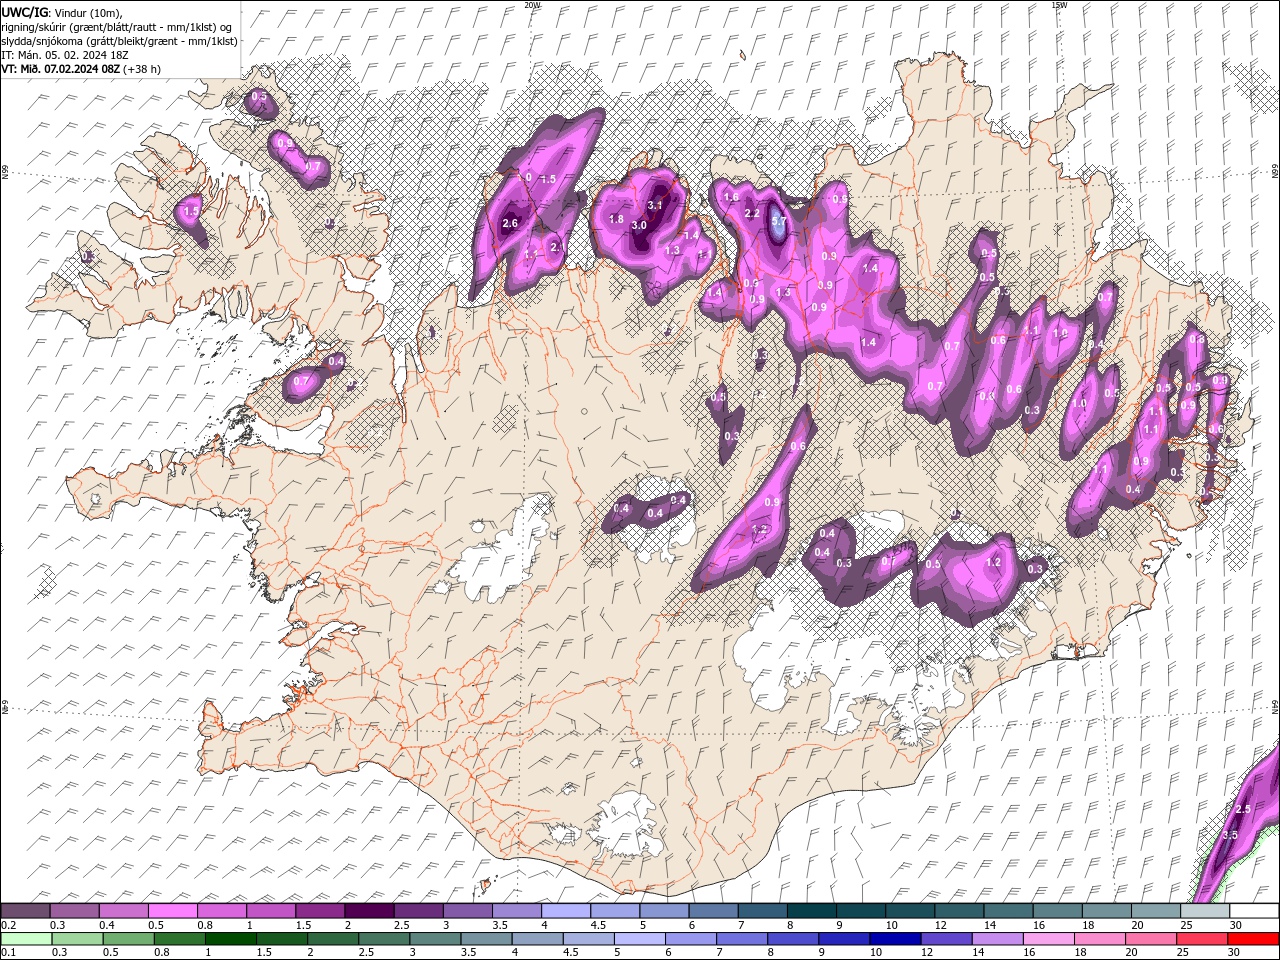Select snow legend swatch between 0.8 and 1

(221, 911)
